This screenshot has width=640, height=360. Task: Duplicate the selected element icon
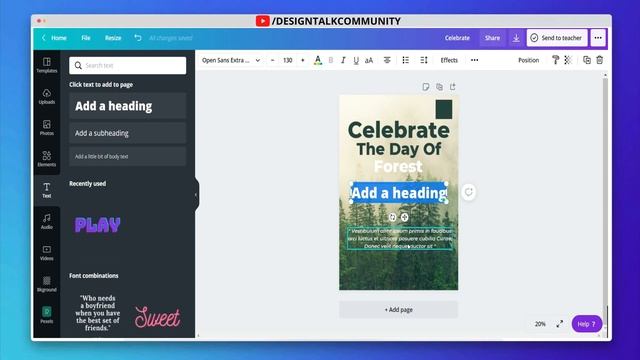[587, 60]
